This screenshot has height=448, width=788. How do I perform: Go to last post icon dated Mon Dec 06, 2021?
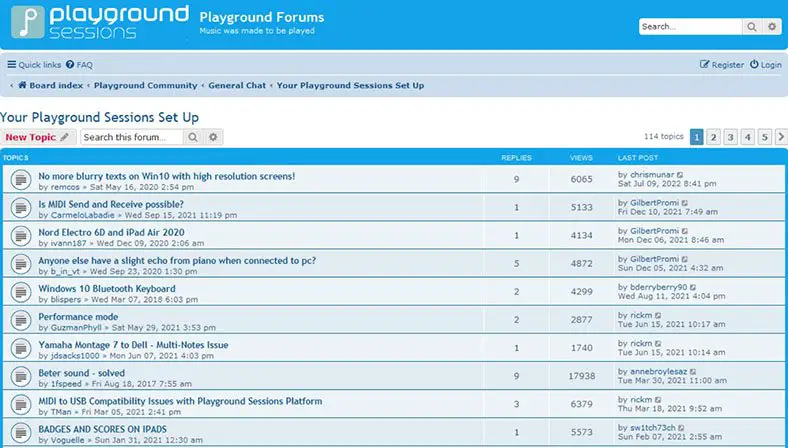click(685, 231)
